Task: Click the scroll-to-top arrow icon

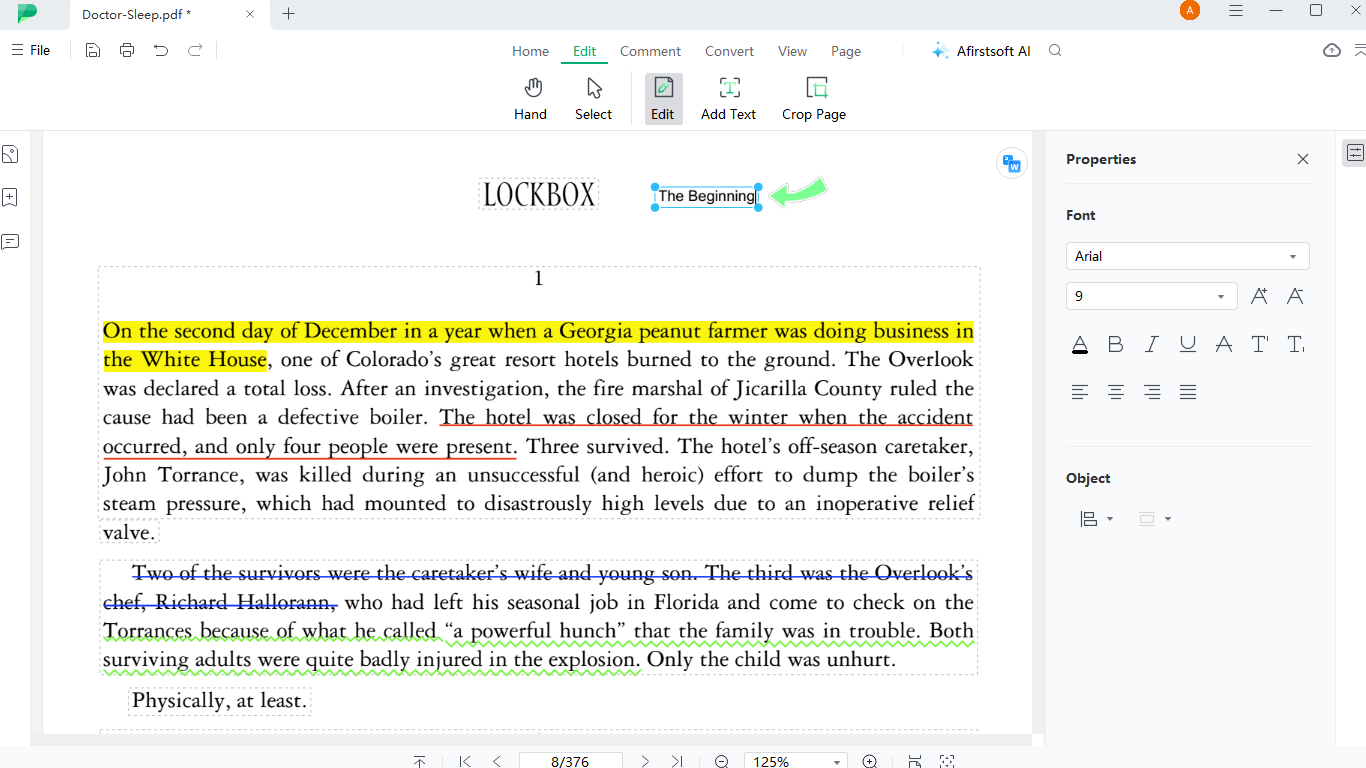Action: [x=420, y=761]
